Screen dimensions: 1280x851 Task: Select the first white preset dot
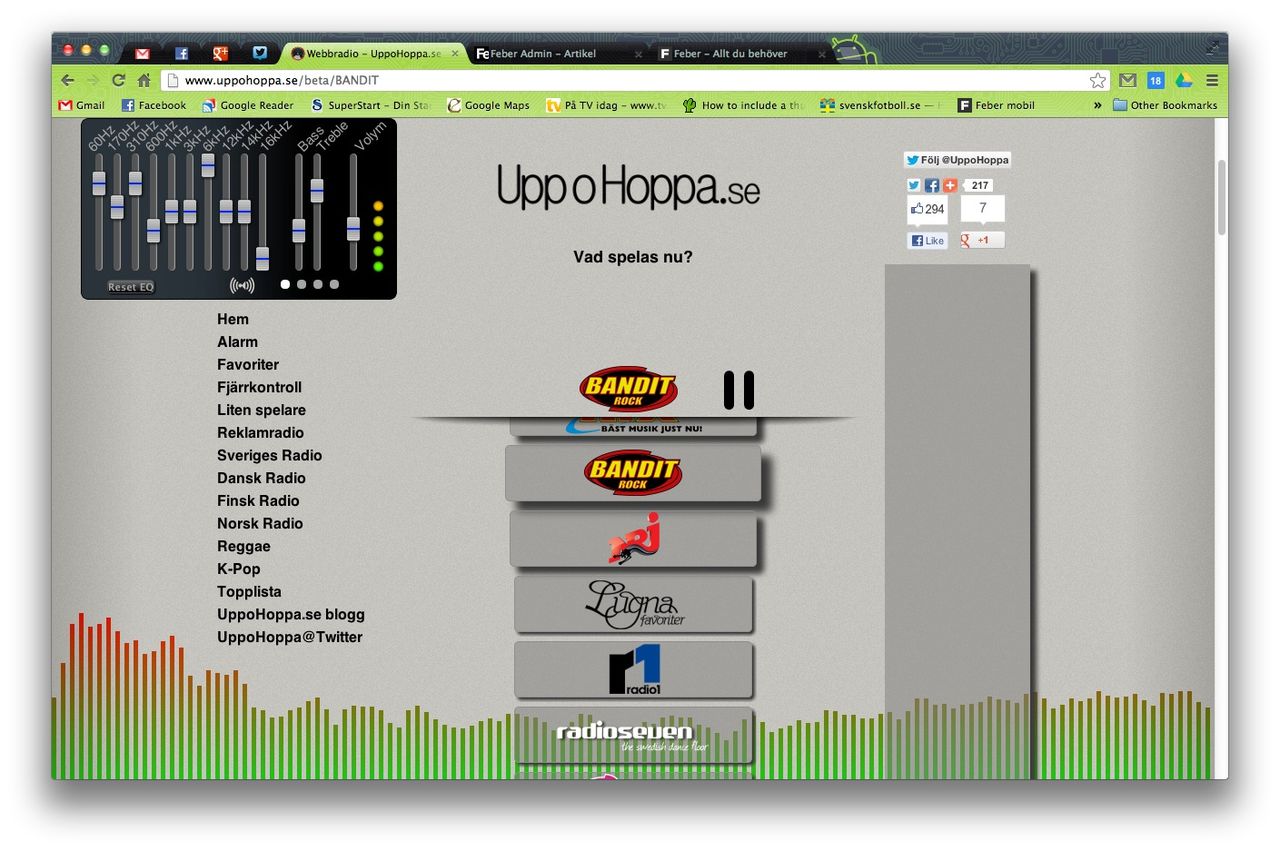pyautogui.click(x=285, y=284)
